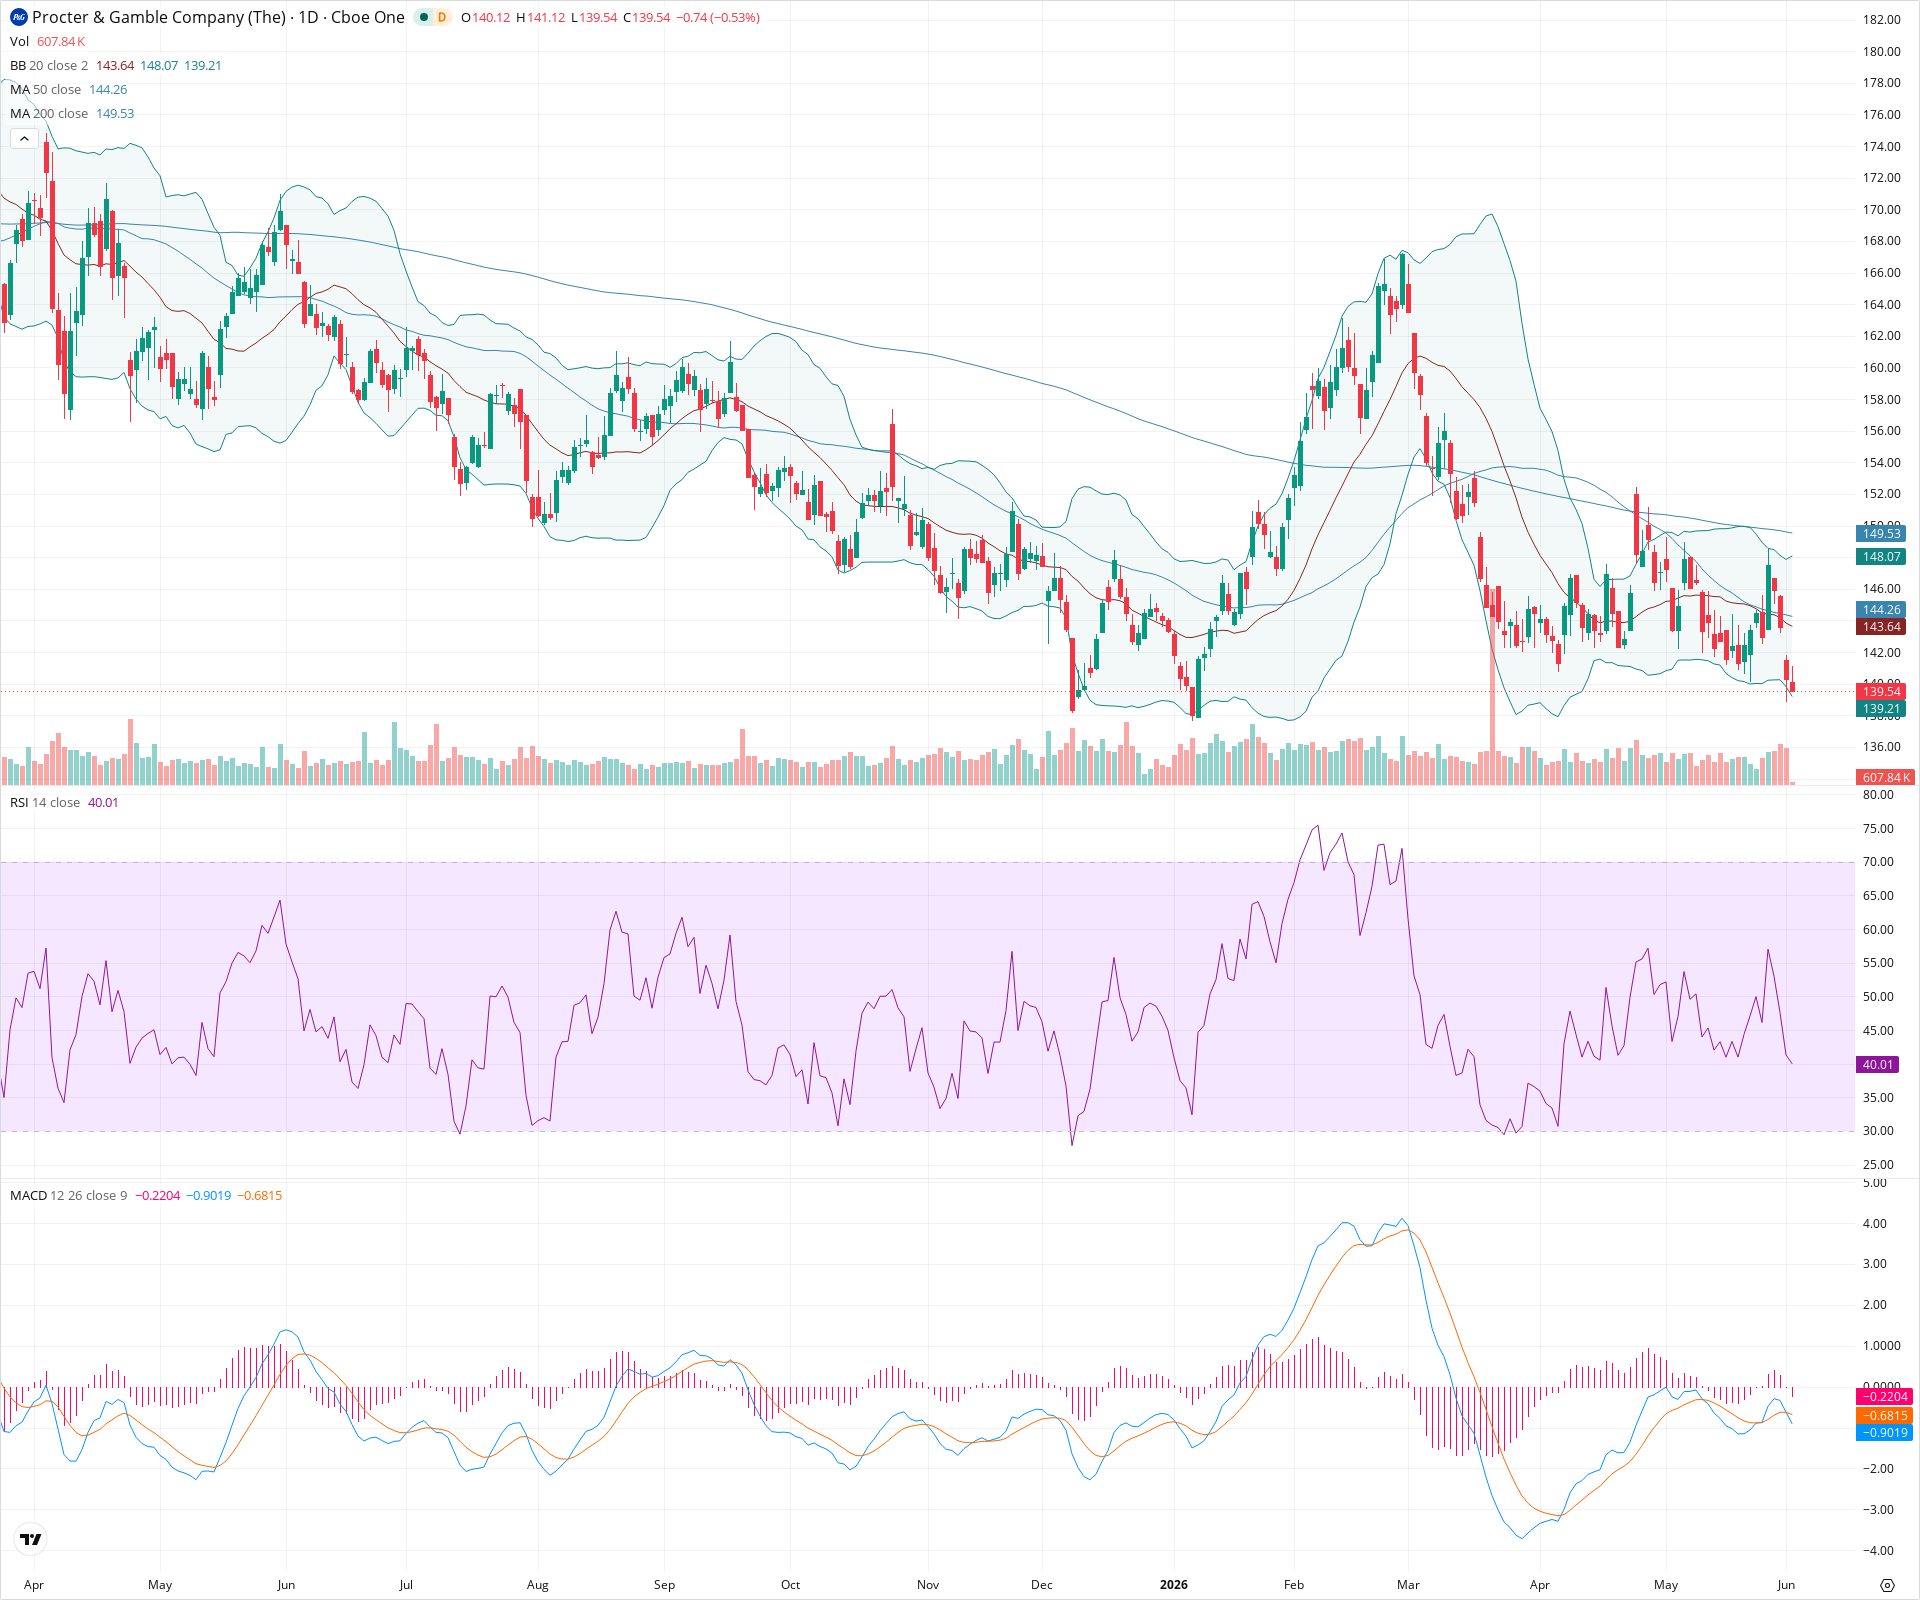1920x1600 pixels.
Task: Select the BB 20 close 2 legend
Action: (x=49, y=65)
